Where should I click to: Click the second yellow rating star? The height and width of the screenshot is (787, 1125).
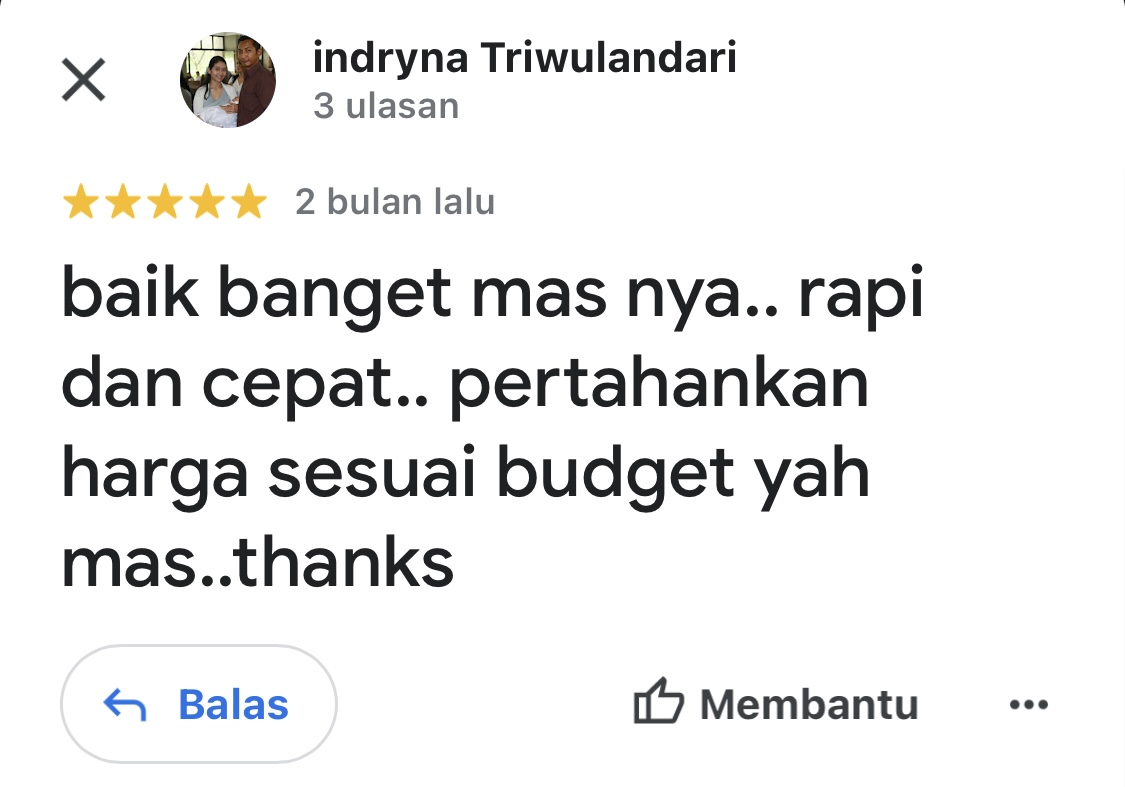tap(123, 202)
